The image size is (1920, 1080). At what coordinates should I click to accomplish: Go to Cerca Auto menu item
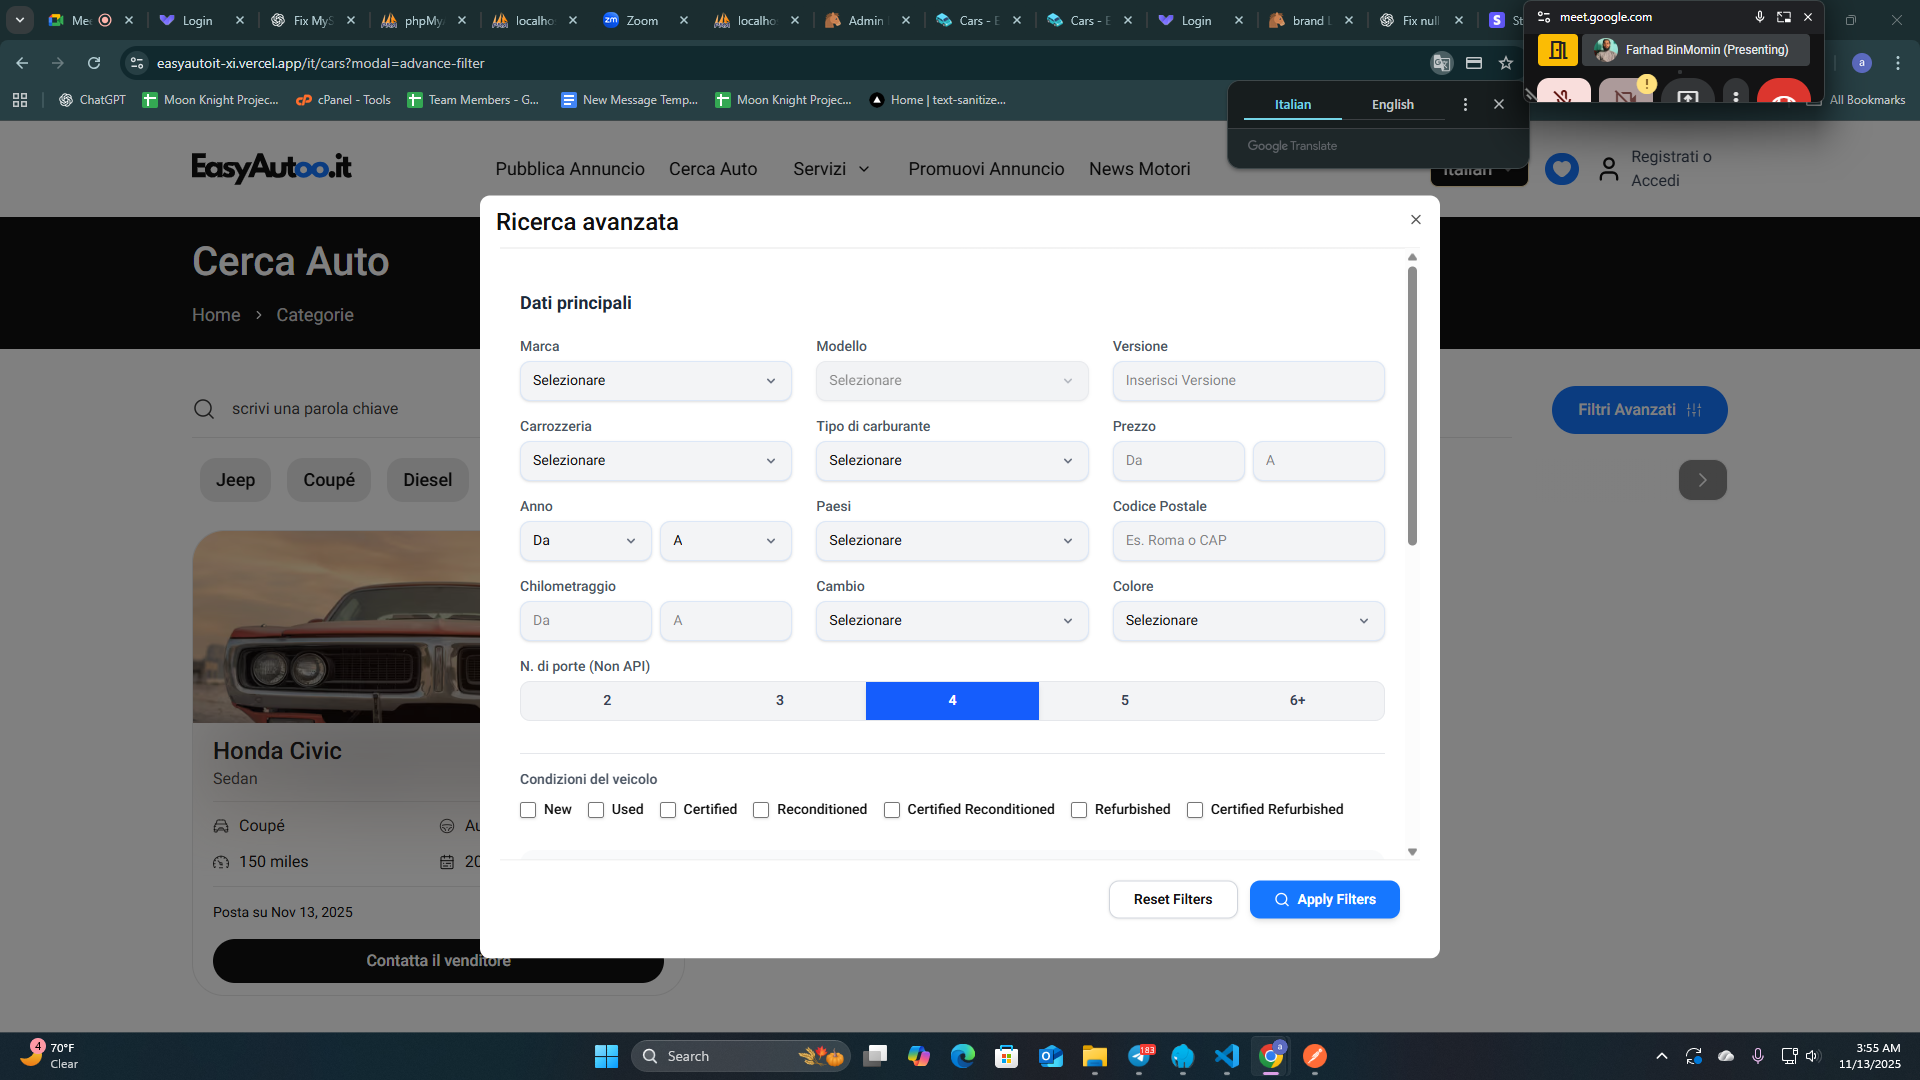pos(713,169)
